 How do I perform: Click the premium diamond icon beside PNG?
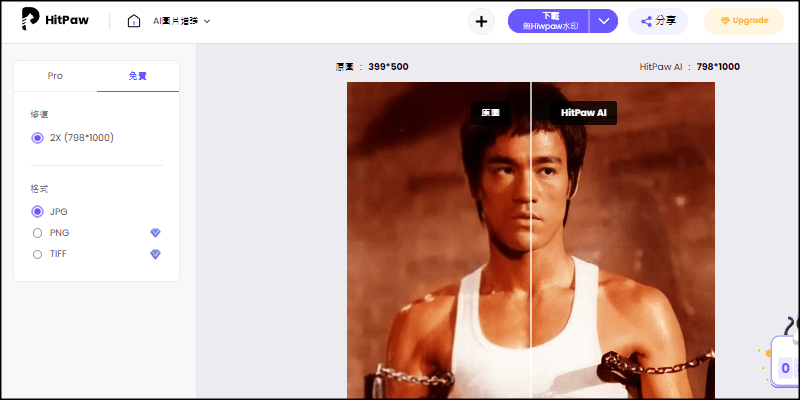coord(155,233)
